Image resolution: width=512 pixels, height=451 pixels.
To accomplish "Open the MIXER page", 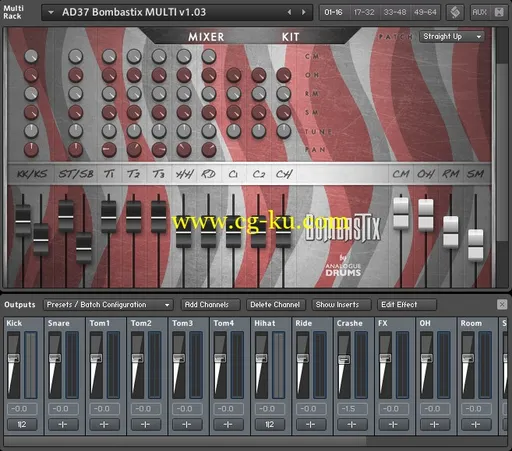I will click(x=206, y=37).
